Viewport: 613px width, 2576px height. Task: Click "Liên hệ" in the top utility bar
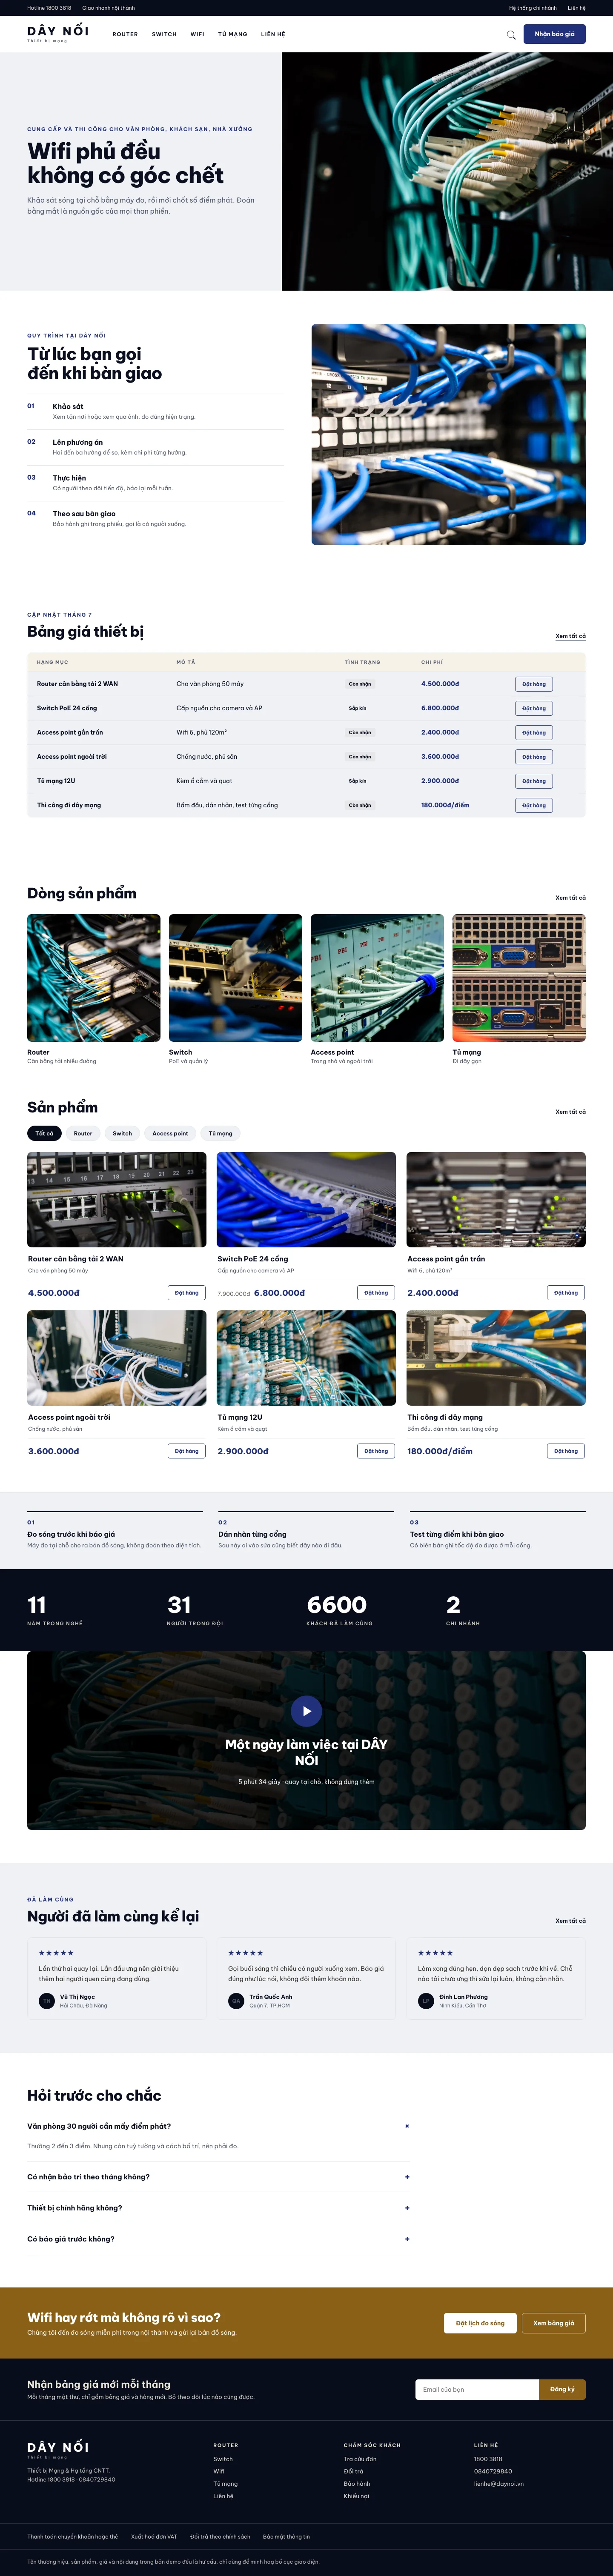[x=577, y=8]
